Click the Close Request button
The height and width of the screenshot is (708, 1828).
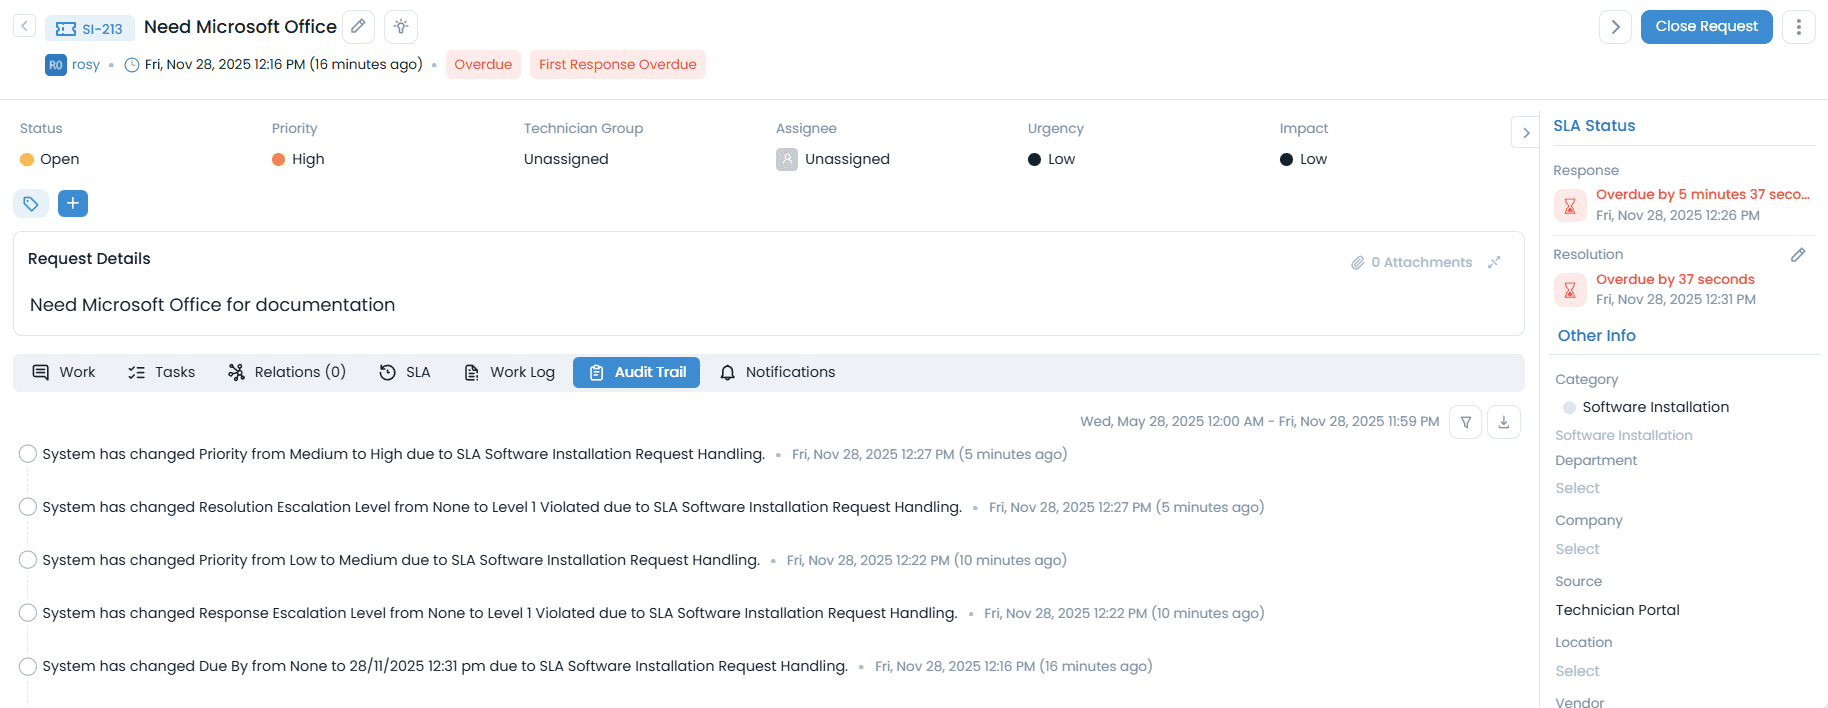1706,27
